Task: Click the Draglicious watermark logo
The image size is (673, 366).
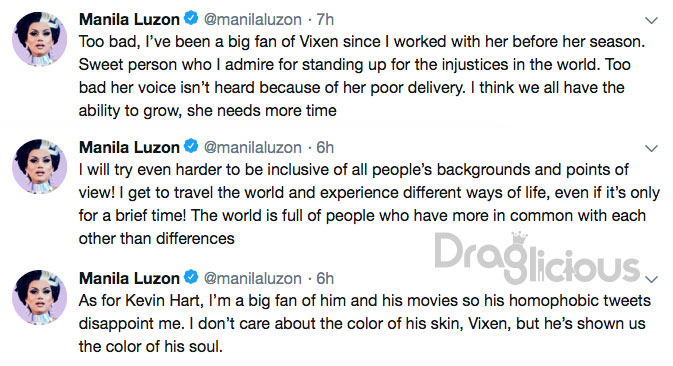Action: pos(537,258)
